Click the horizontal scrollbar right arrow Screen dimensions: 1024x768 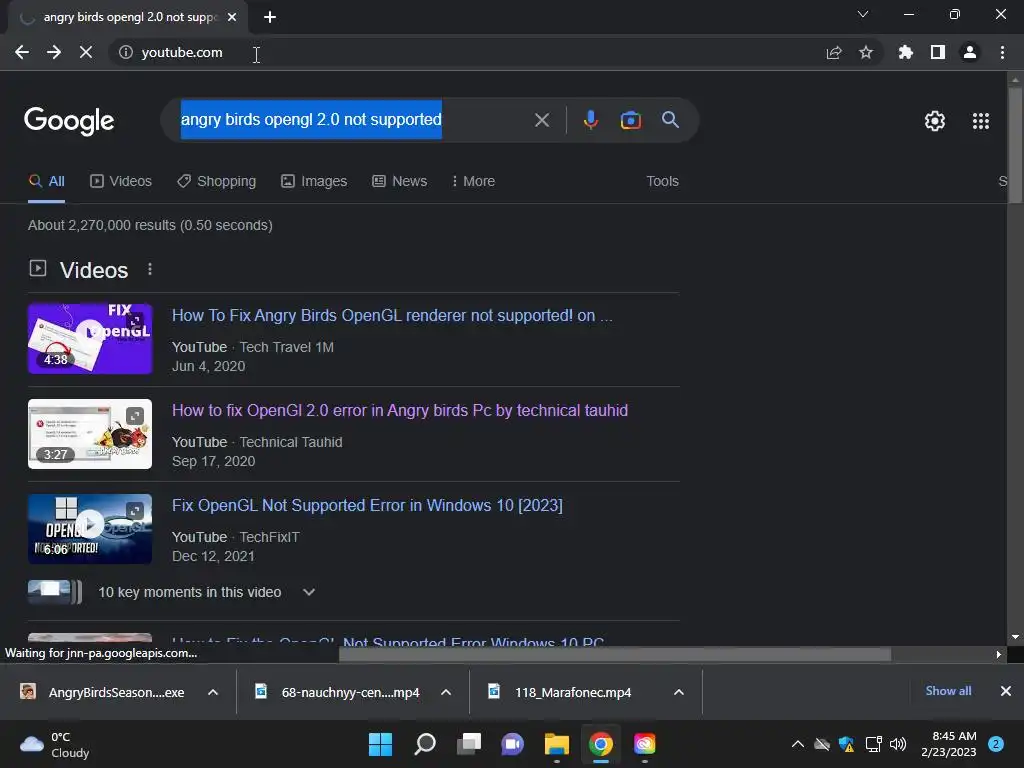click(999, 654)
